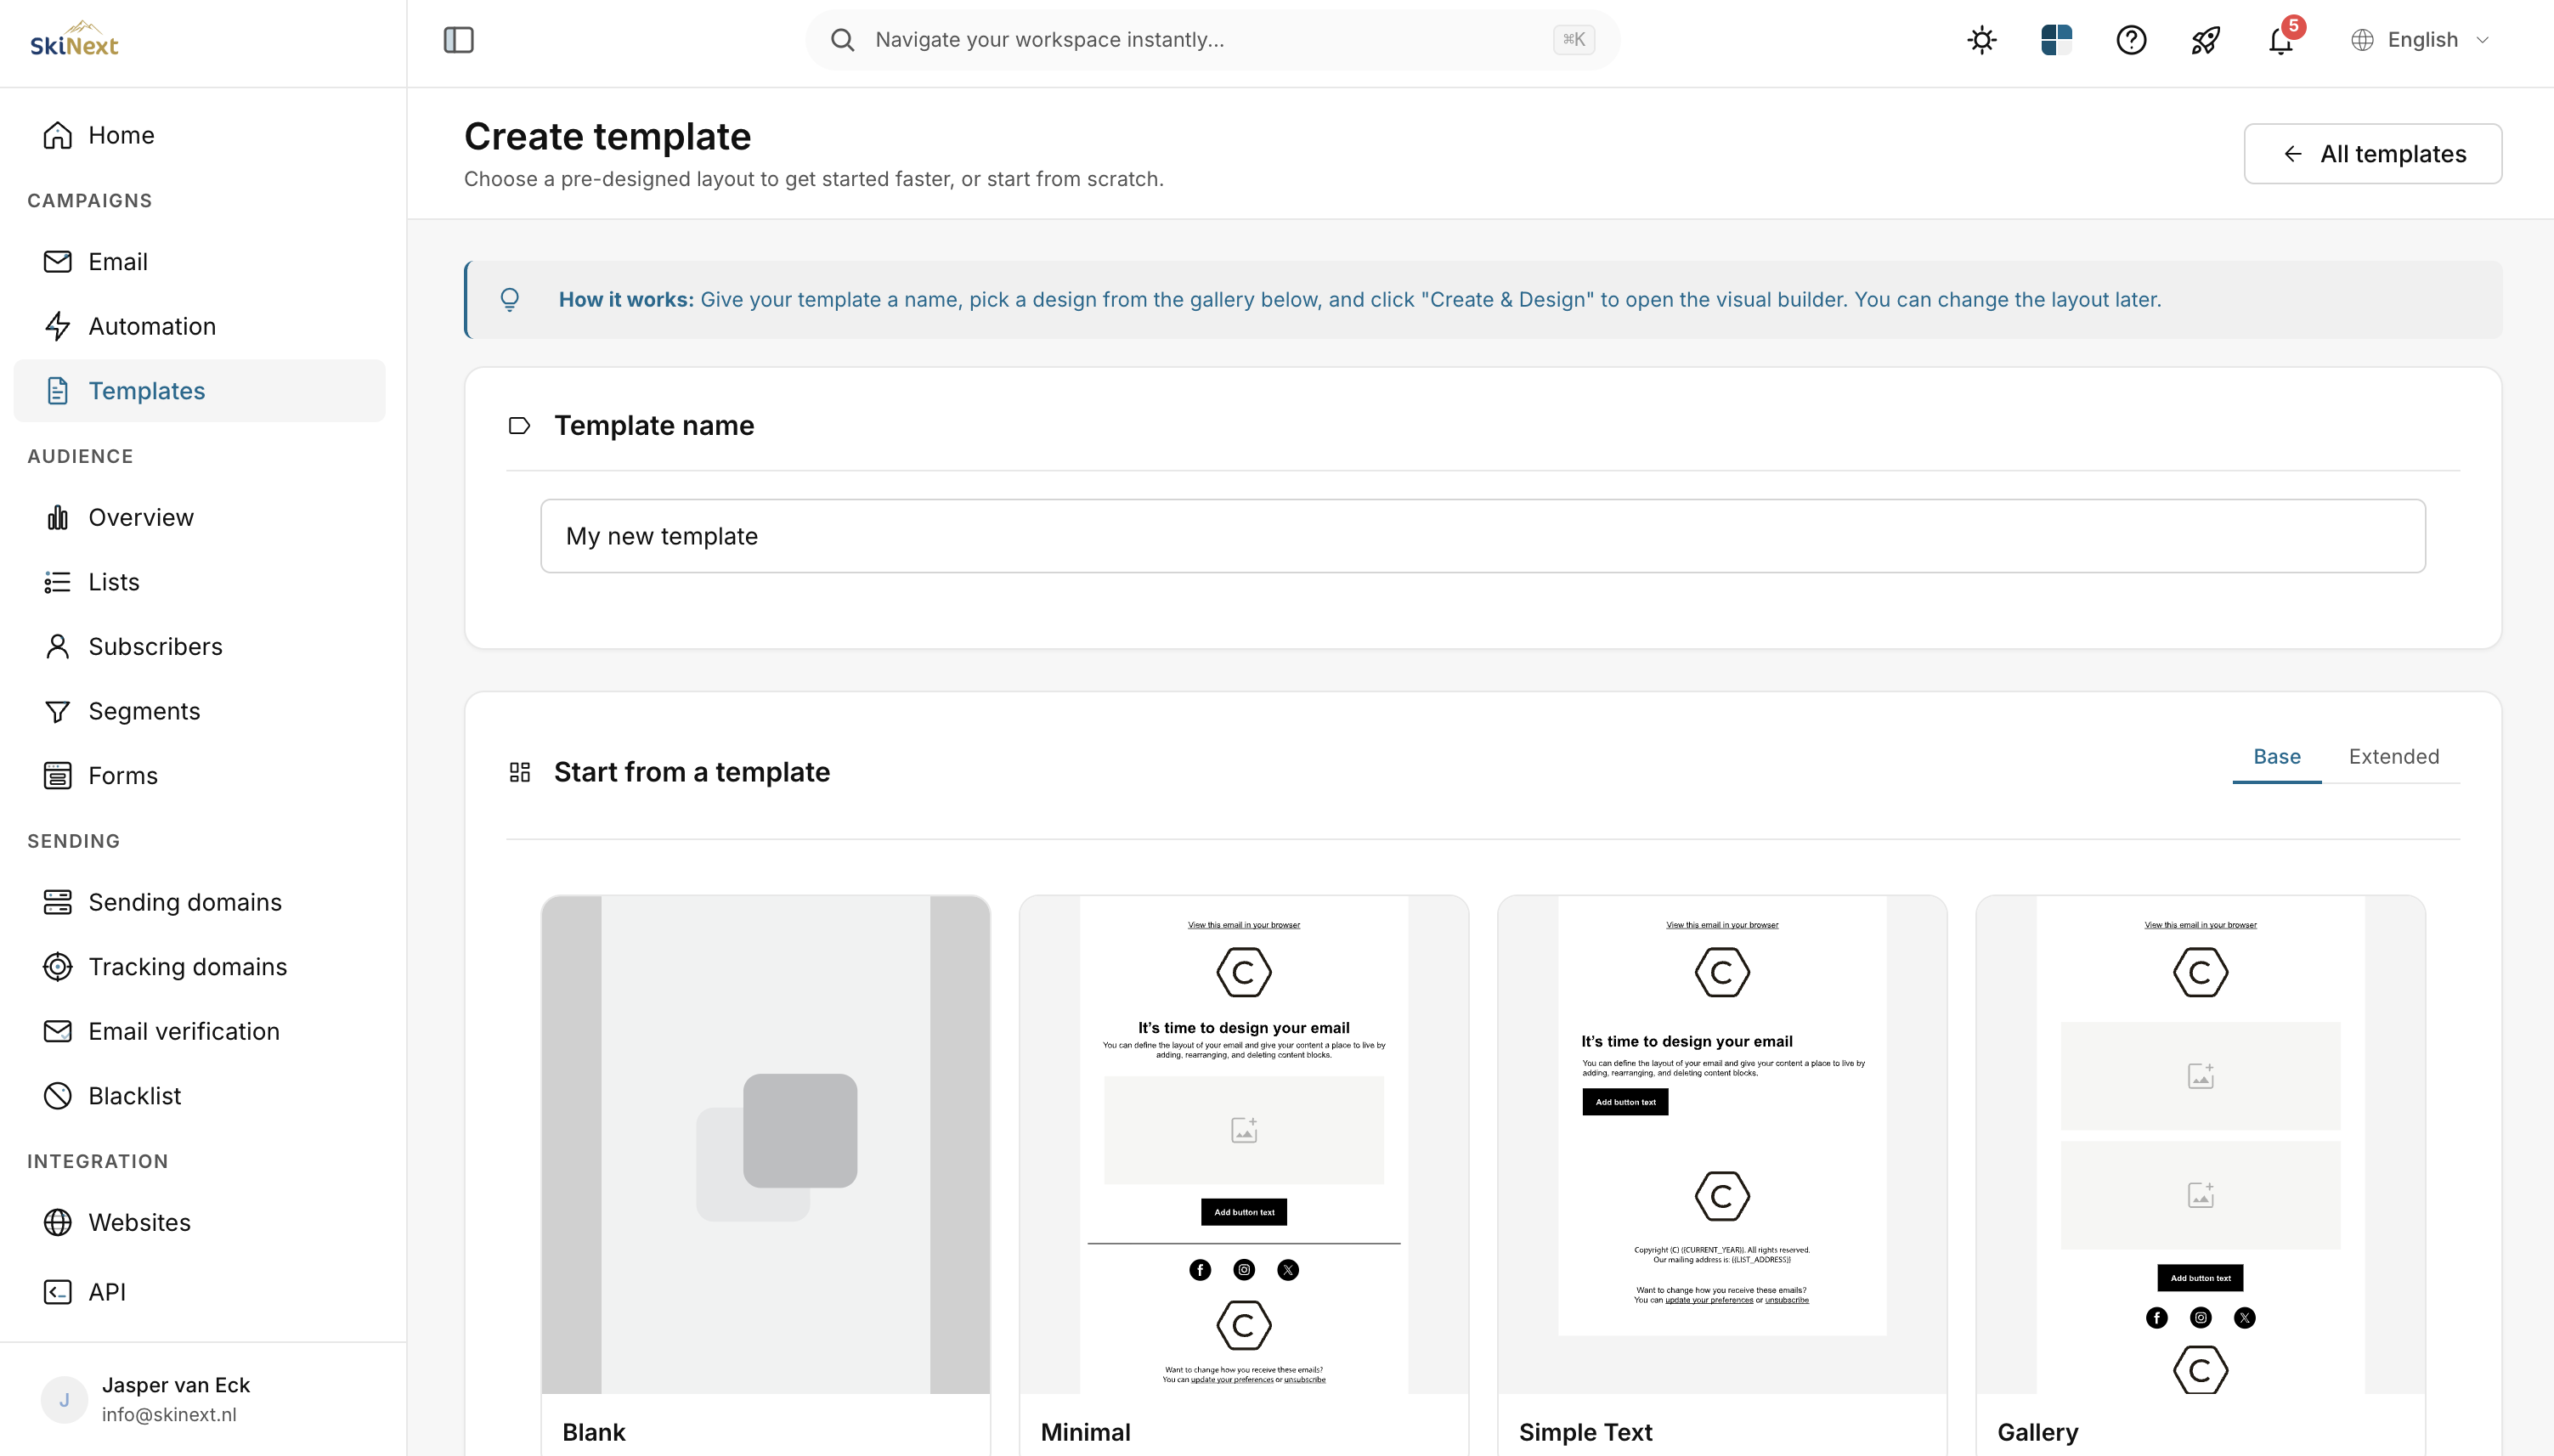Click the Websites globe icon

click(58, 1222)
